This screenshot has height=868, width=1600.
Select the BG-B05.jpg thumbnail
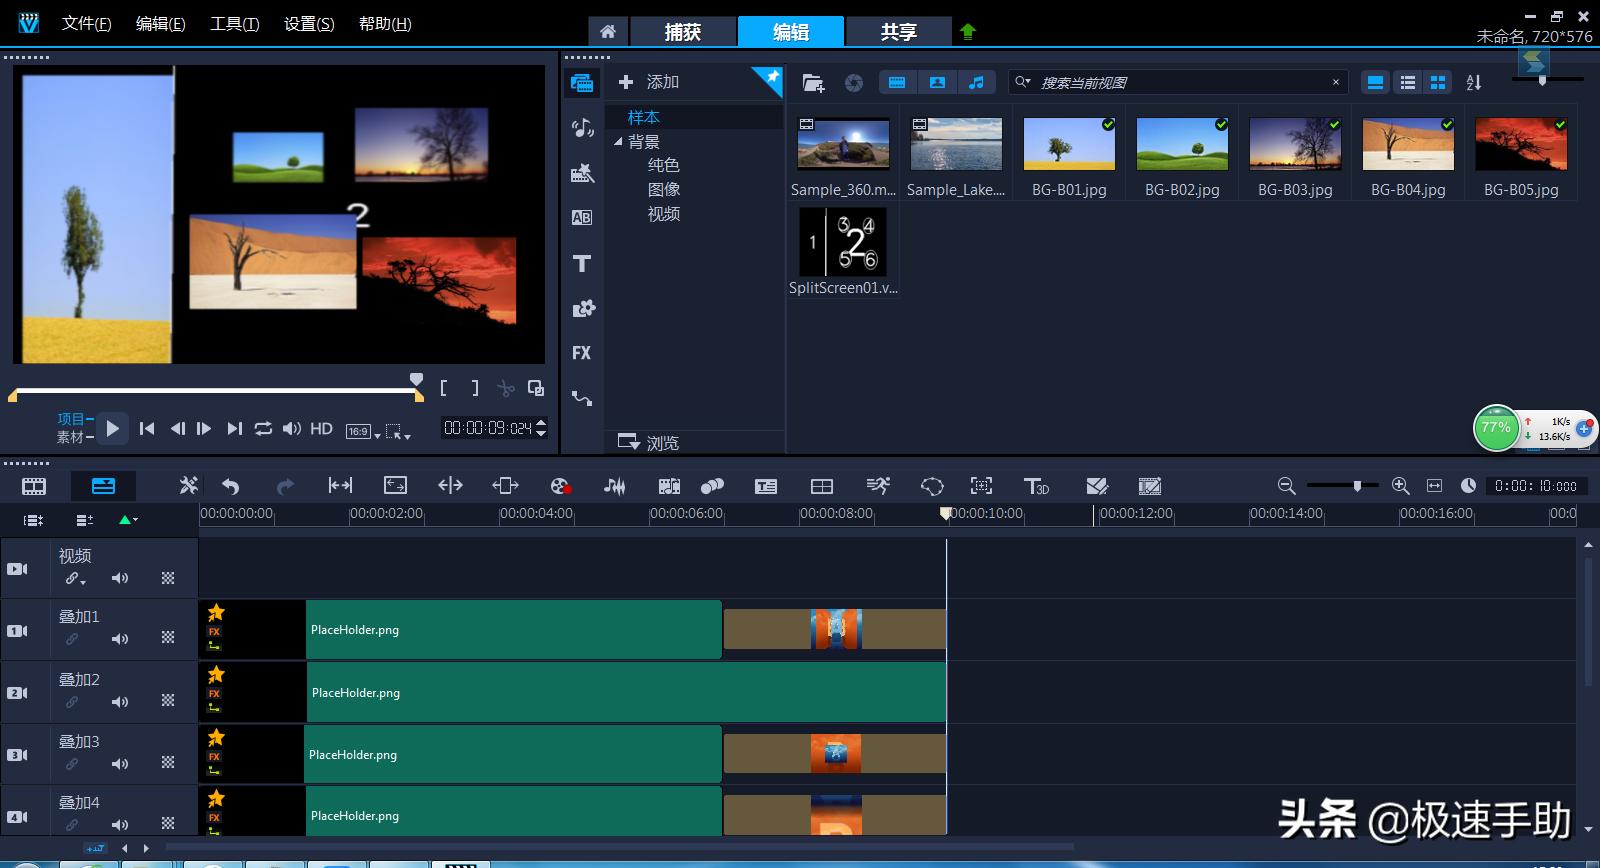pos(1521,144)
